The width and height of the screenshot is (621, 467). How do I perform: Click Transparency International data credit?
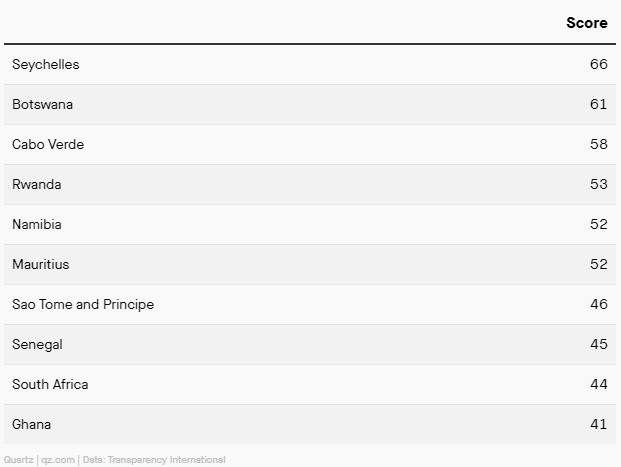pos(166,460)
